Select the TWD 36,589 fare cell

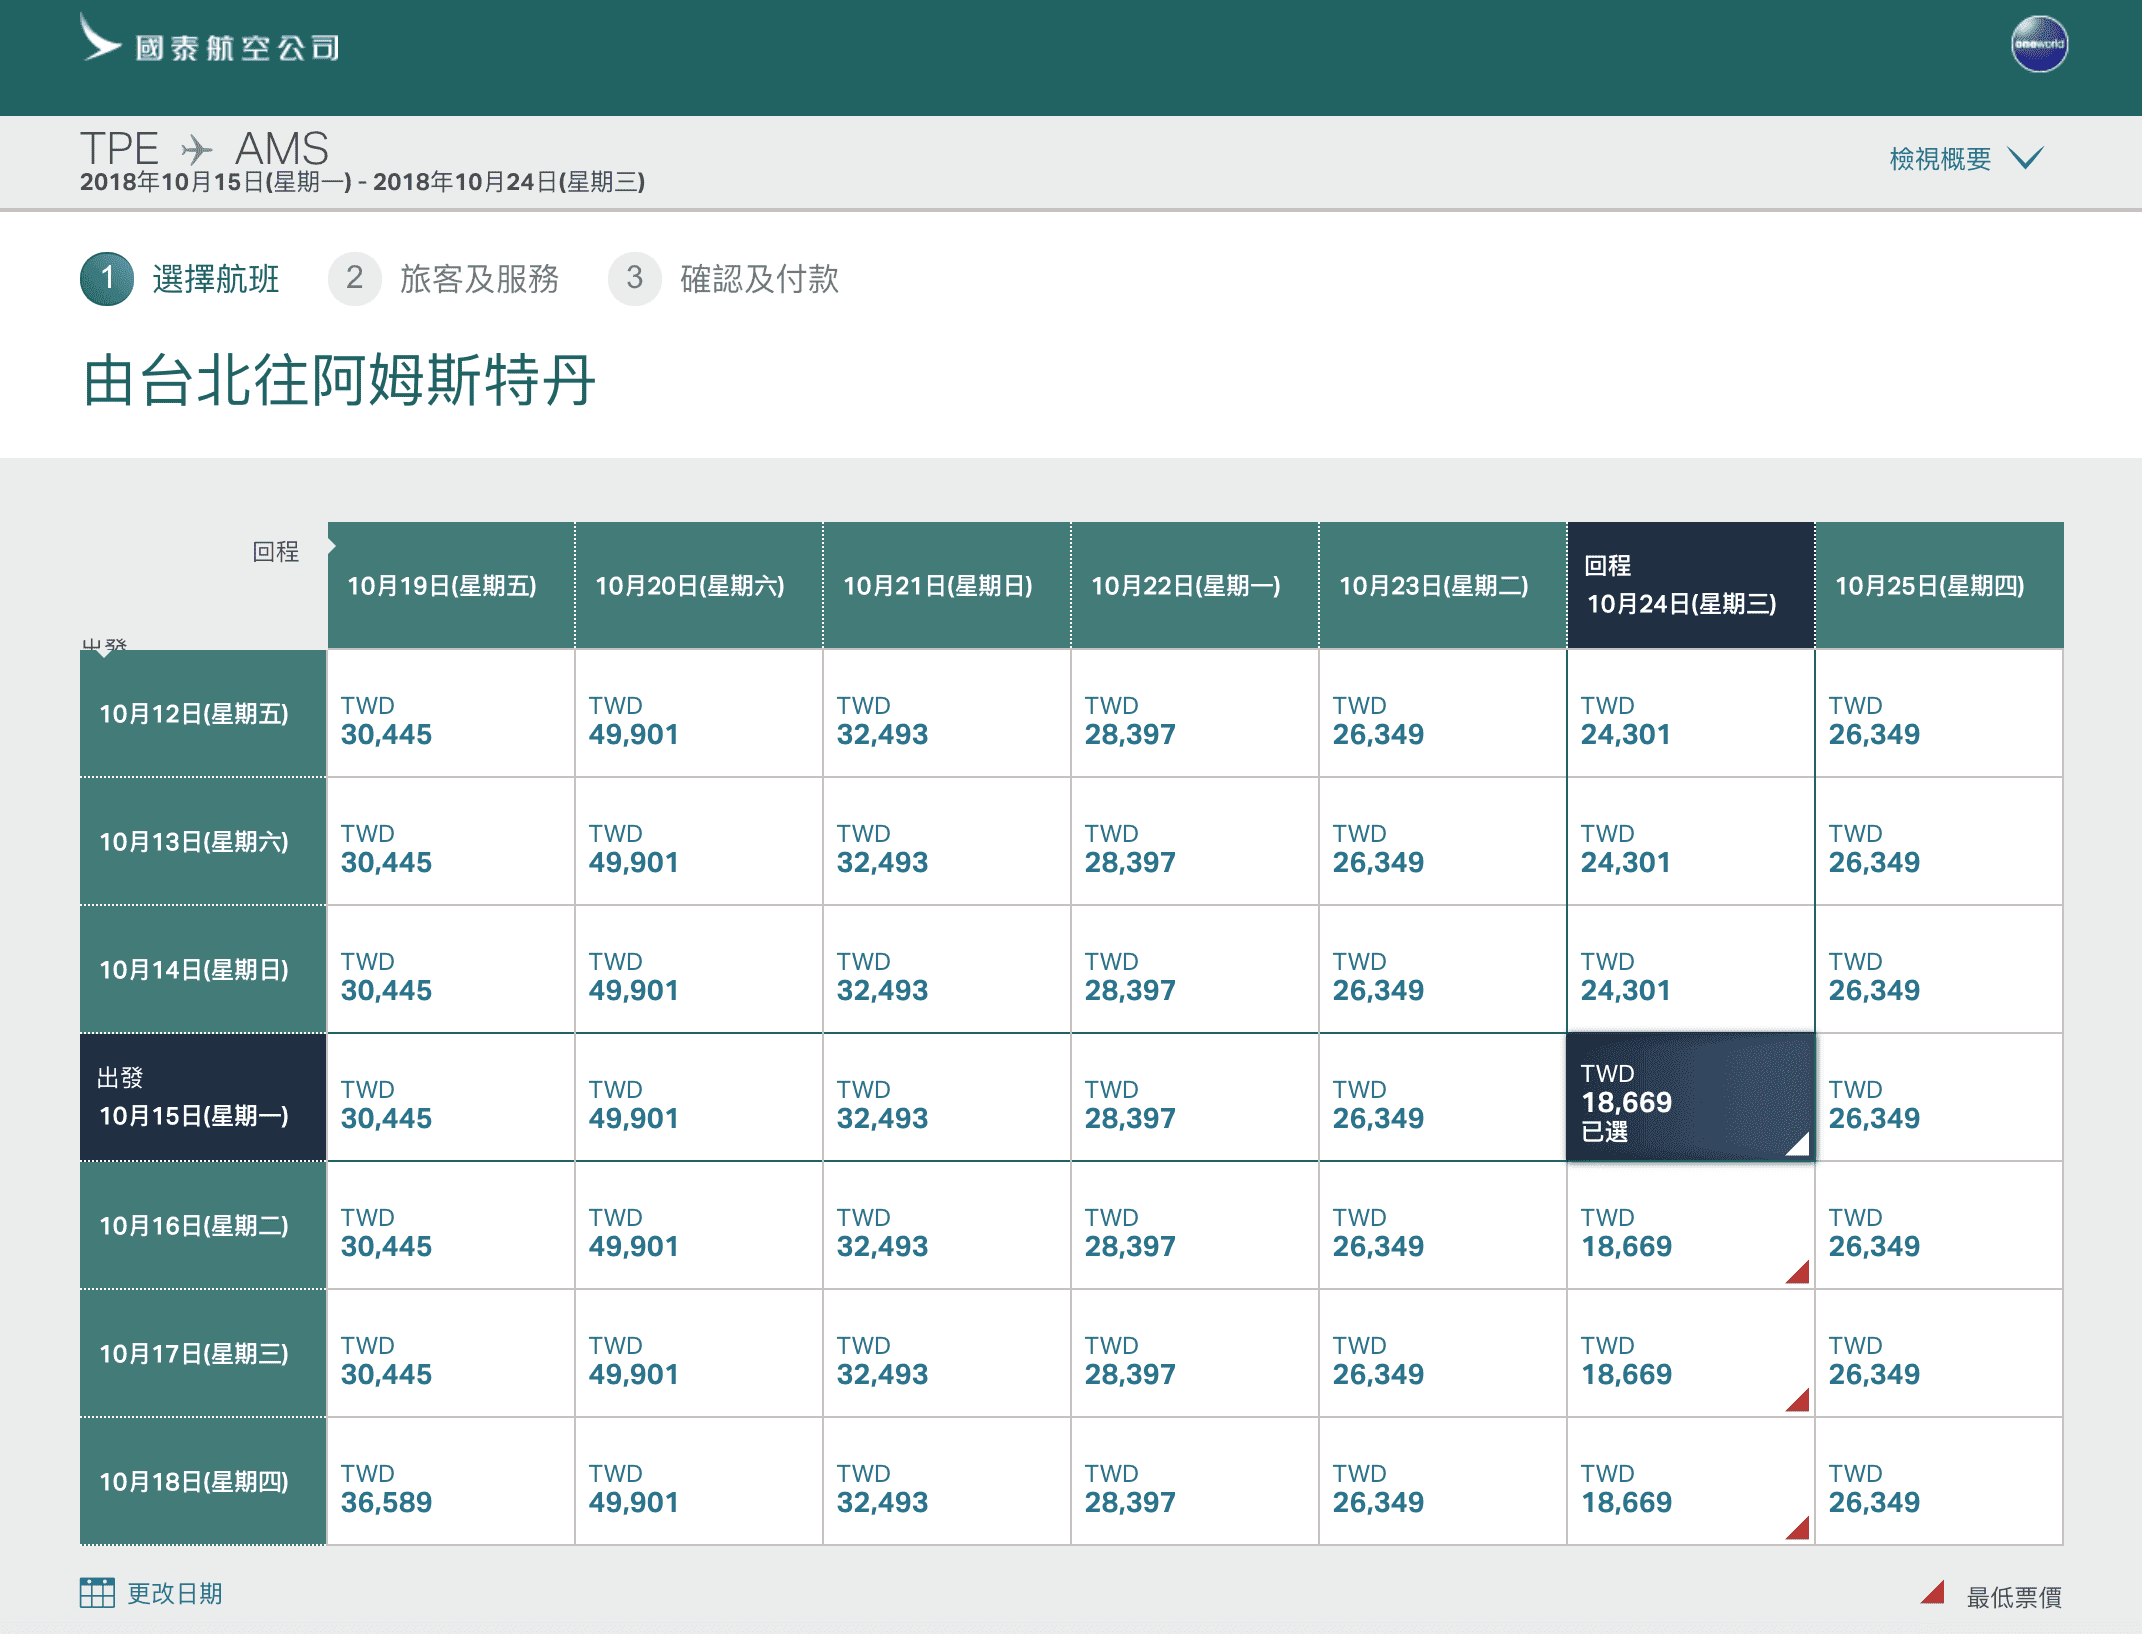451,1481
